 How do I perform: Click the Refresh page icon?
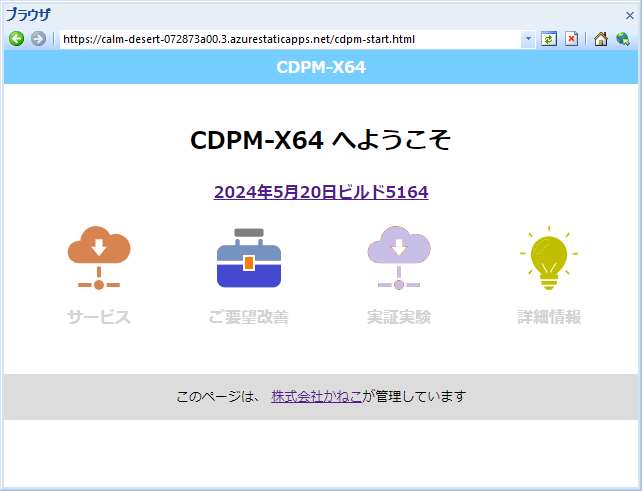click(549, 39)
